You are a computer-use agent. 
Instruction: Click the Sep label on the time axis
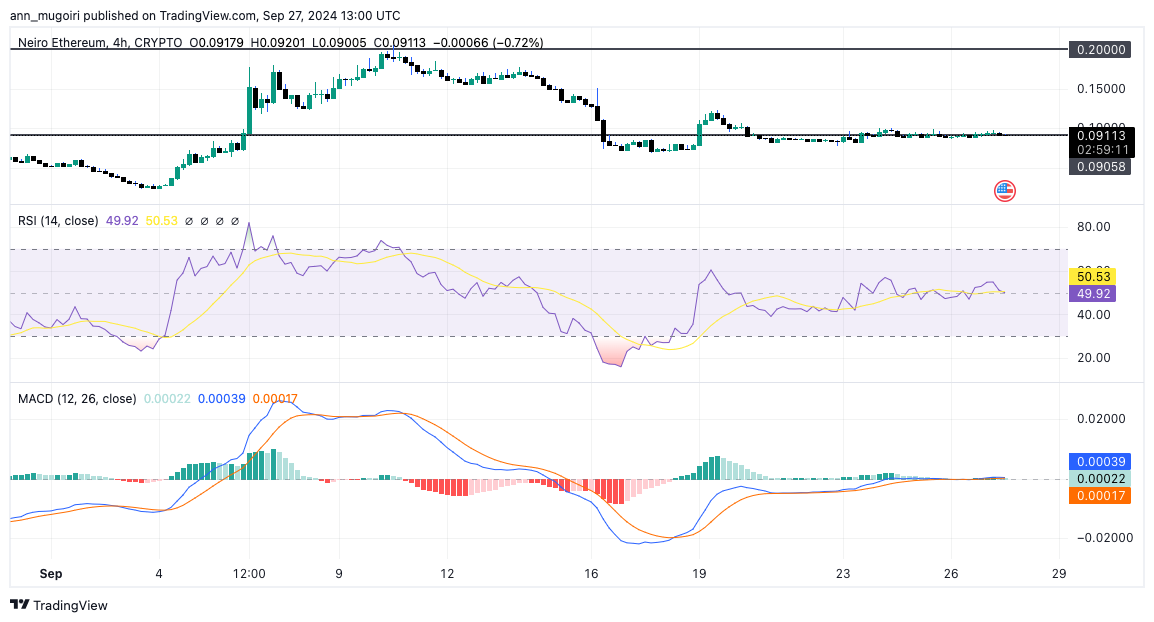(50, 574)
